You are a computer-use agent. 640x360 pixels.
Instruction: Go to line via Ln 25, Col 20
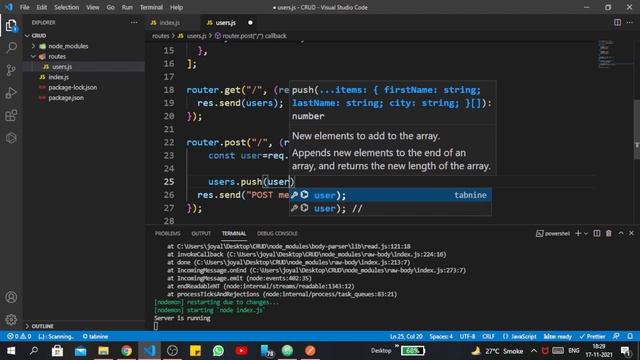click(406, 336)
